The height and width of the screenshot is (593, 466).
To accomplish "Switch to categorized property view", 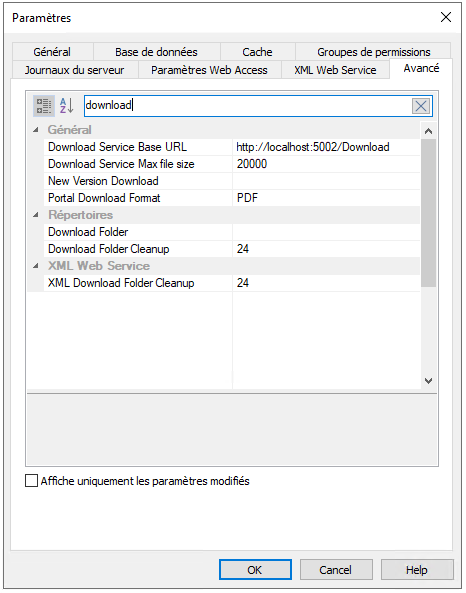I will click(44, 106).
